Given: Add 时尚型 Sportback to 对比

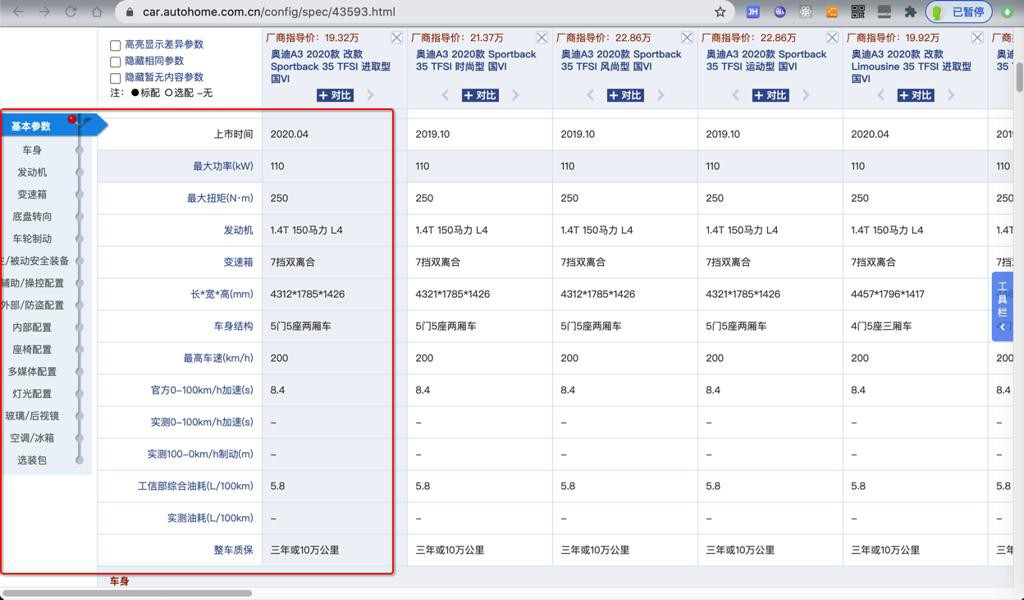Looking at the screenshot, I should click(x=480, y=95).
